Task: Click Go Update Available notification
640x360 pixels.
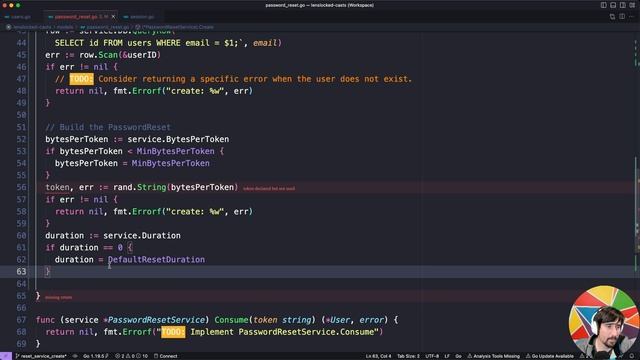Action: [549, 356]
